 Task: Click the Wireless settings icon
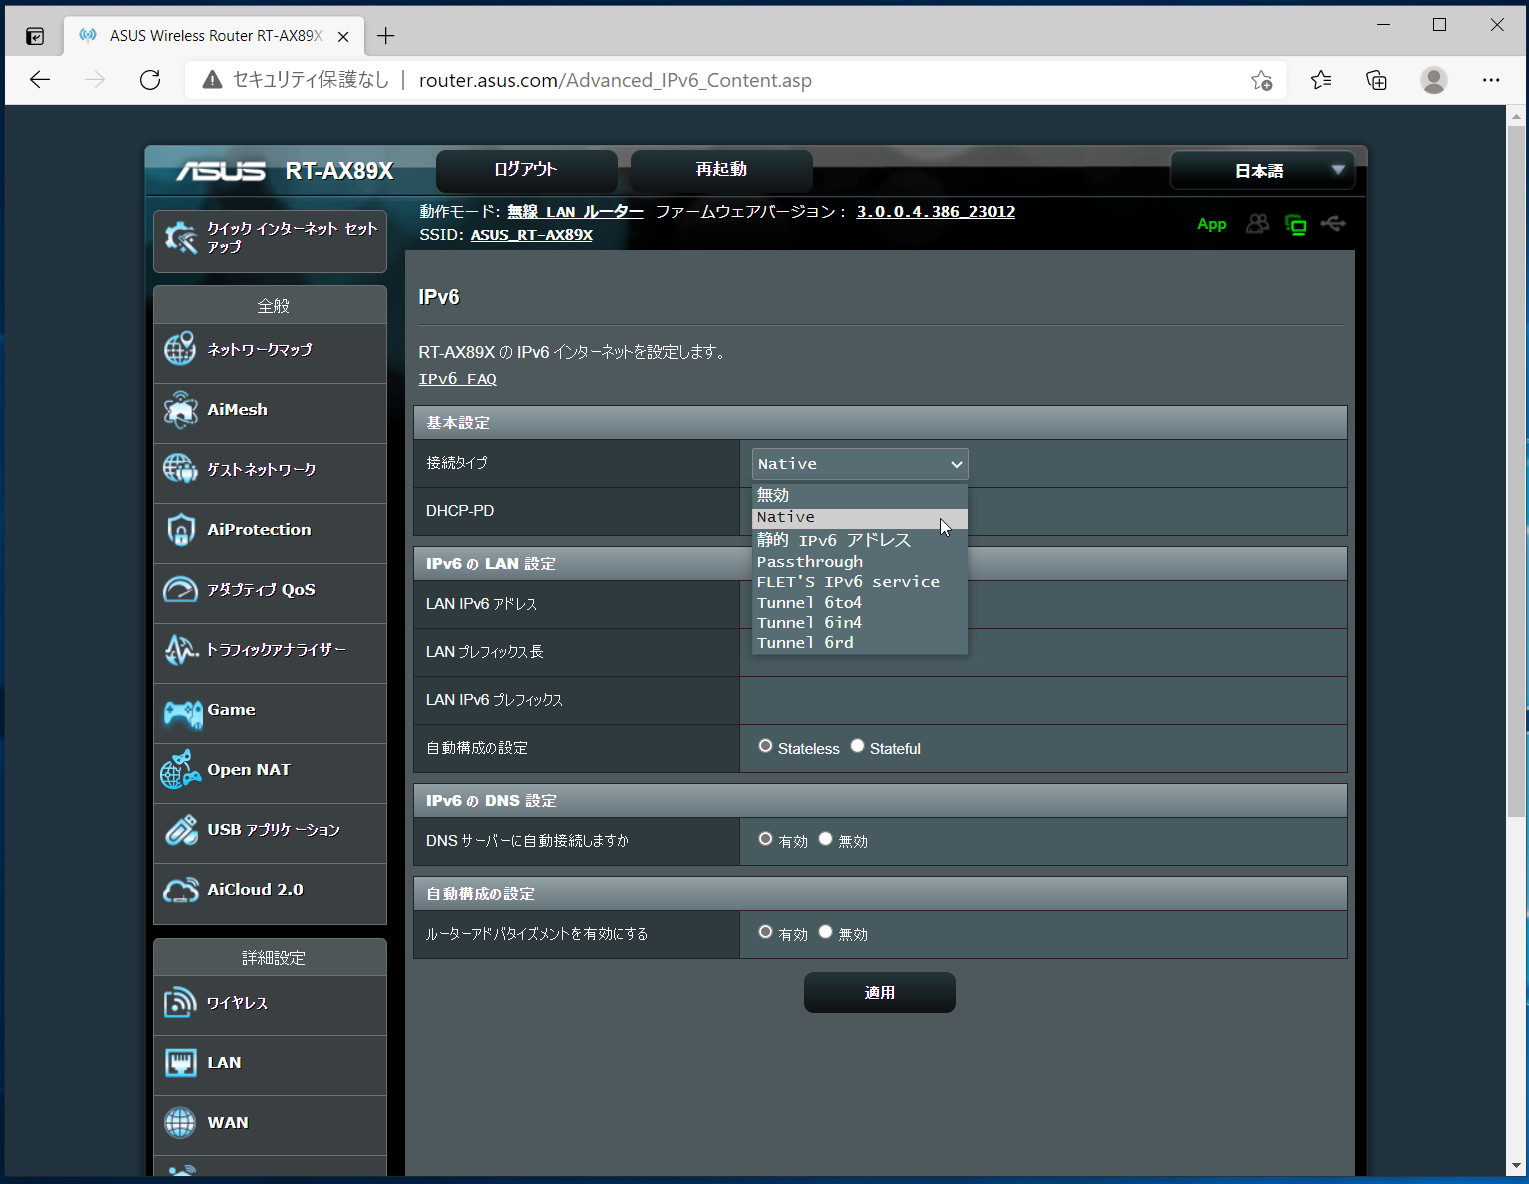(x=180, y=1003)
